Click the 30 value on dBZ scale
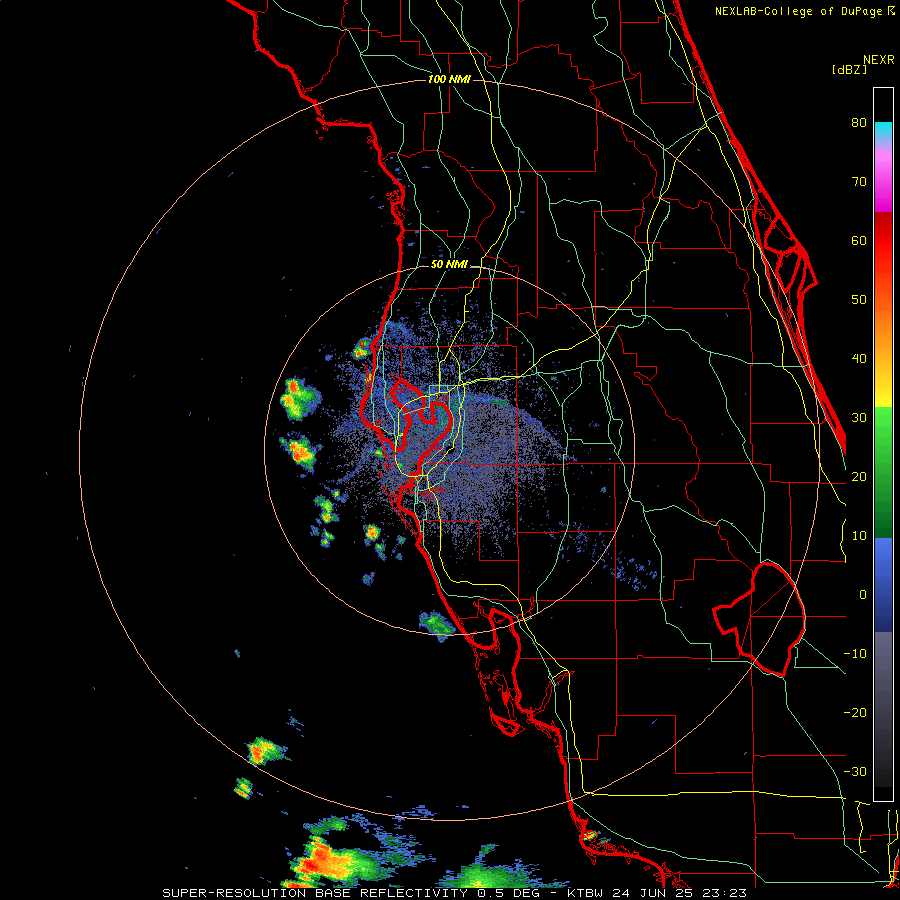Image resolution: width=900 pixels, height=900 pixels. (859, 418)
